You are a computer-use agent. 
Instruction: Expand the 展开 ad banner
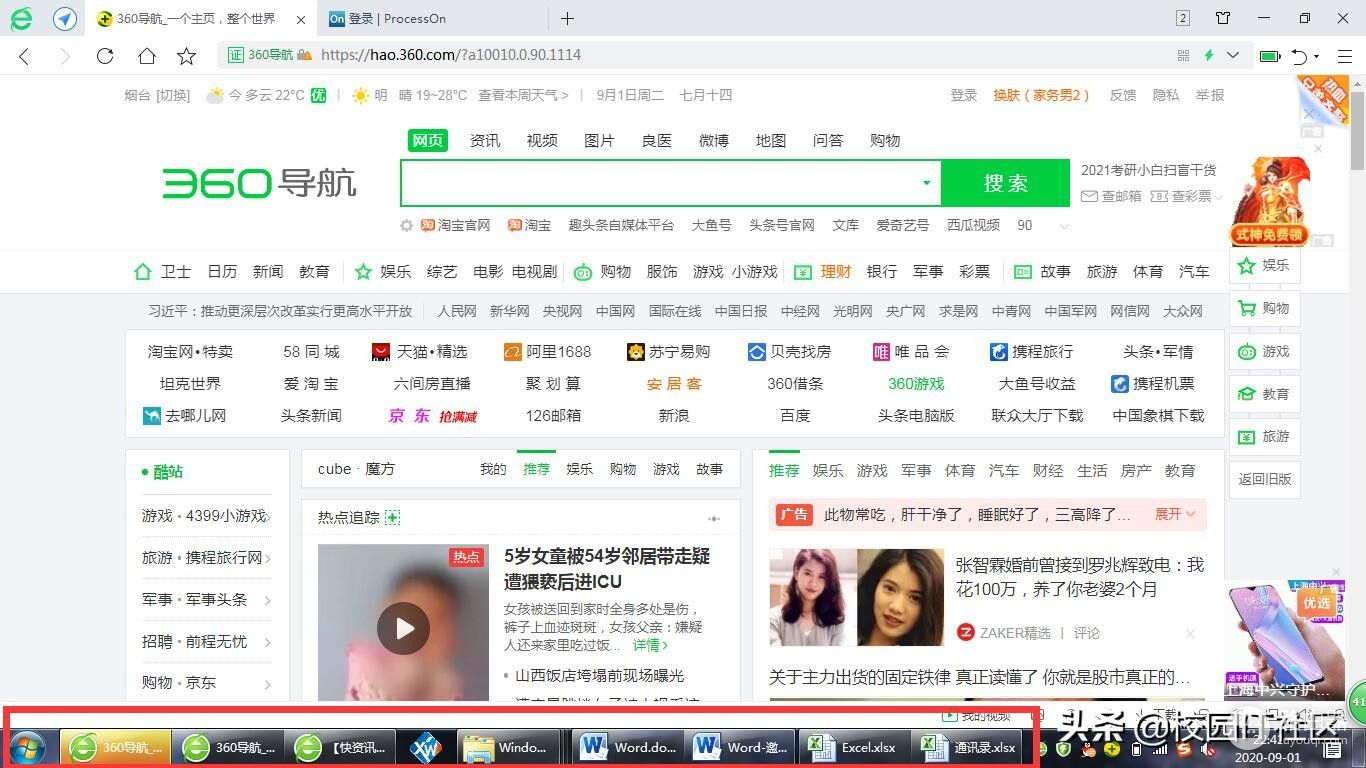tap(1175, 514)
